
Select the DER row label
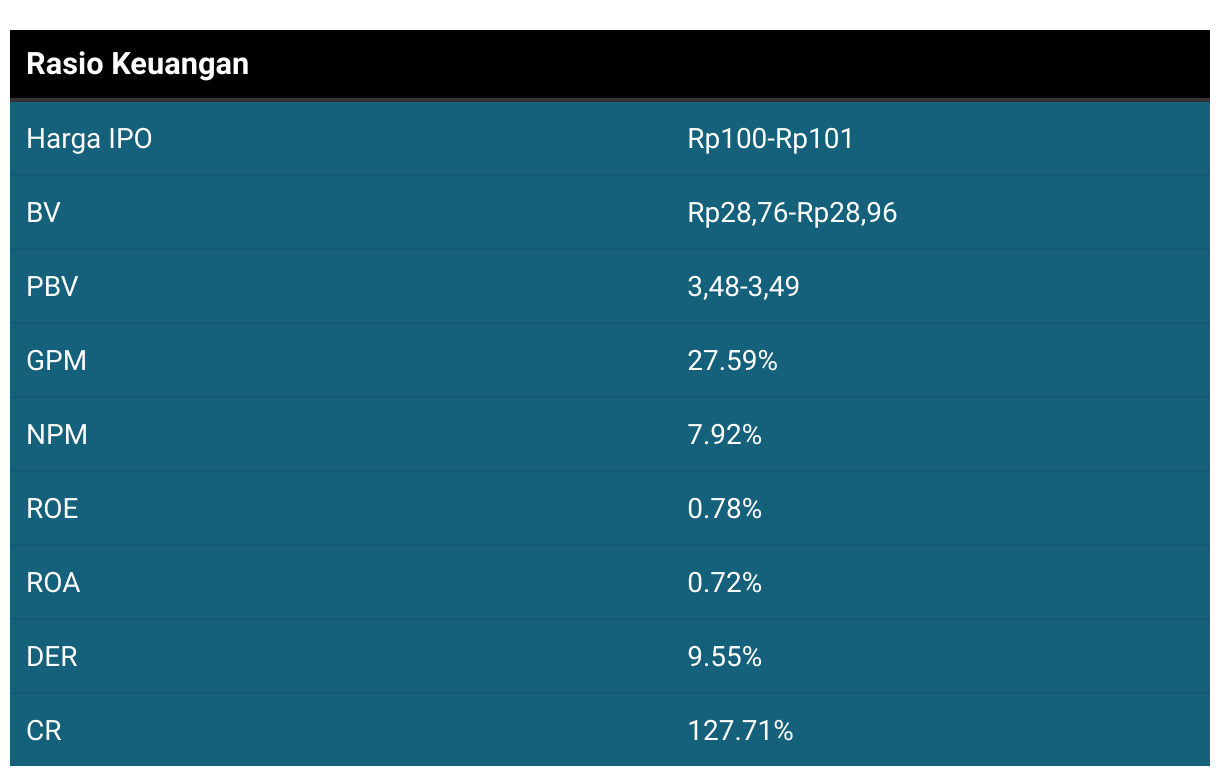52,657
